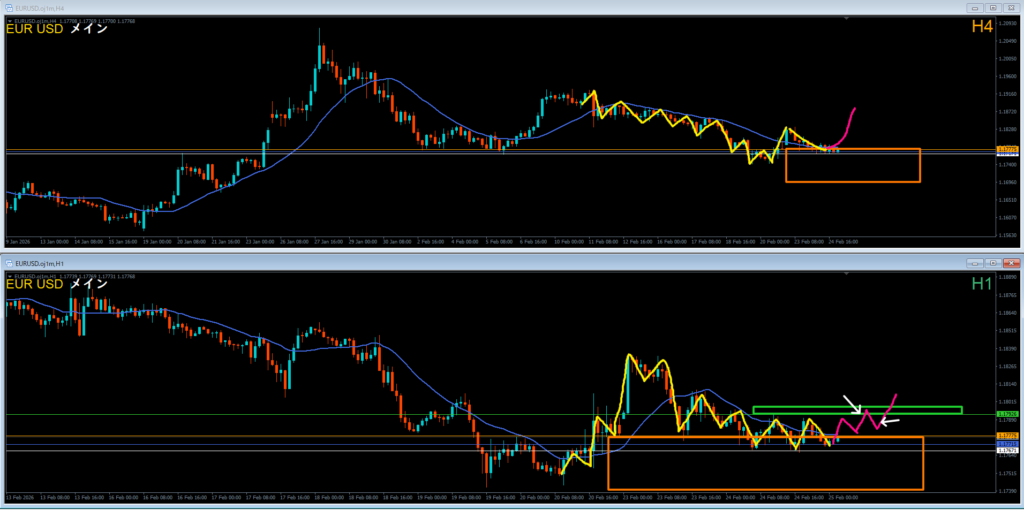Close the EURUSD H4 chart window
This screenshot has width=1024, height=510.
pyautogui.click(x=1010, y=8)
